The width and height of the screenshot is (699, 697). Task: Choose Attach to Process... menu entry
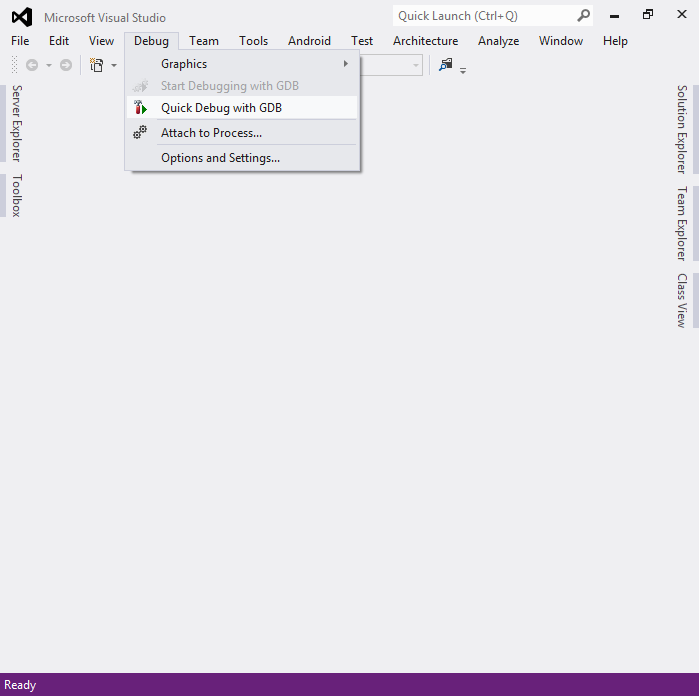click(242, 133)
